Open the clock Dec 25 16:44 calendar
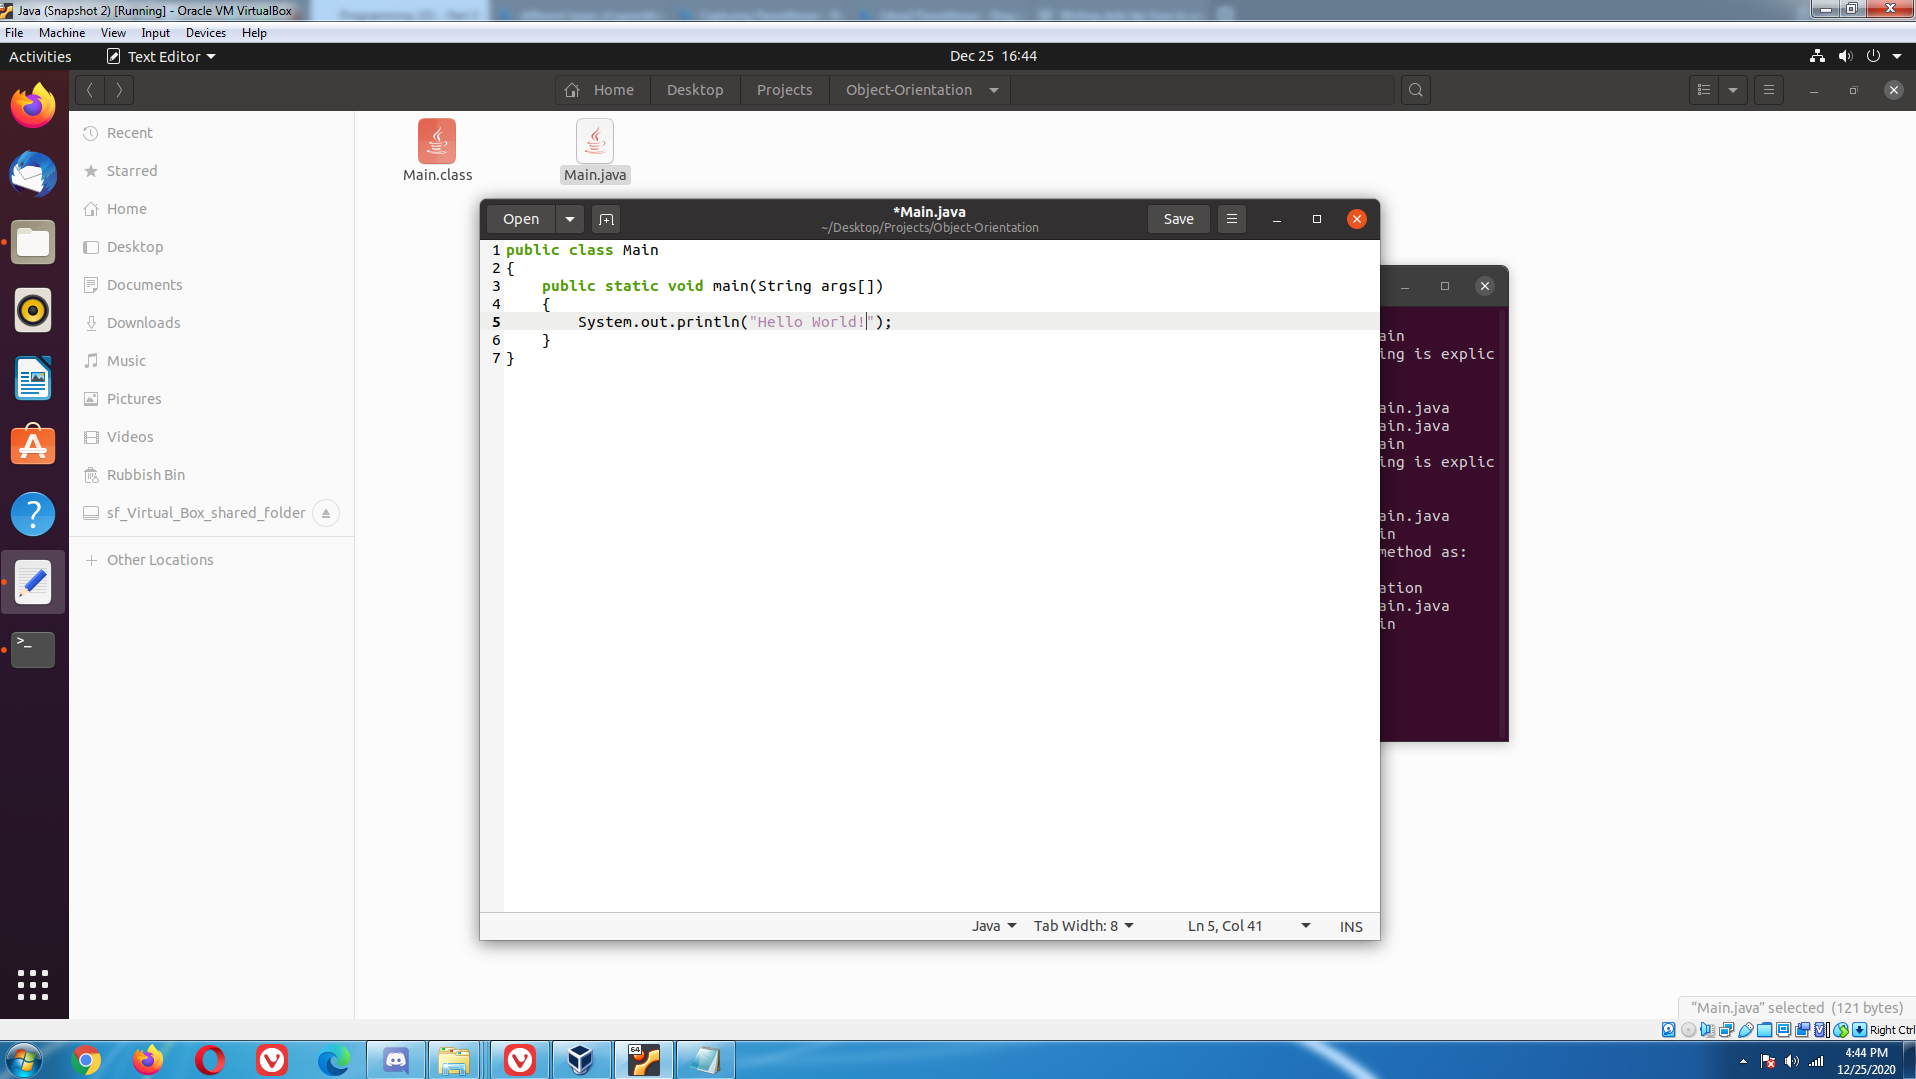The height and width of the screenshot is (1079, 1916). click(x=993, y=57)
